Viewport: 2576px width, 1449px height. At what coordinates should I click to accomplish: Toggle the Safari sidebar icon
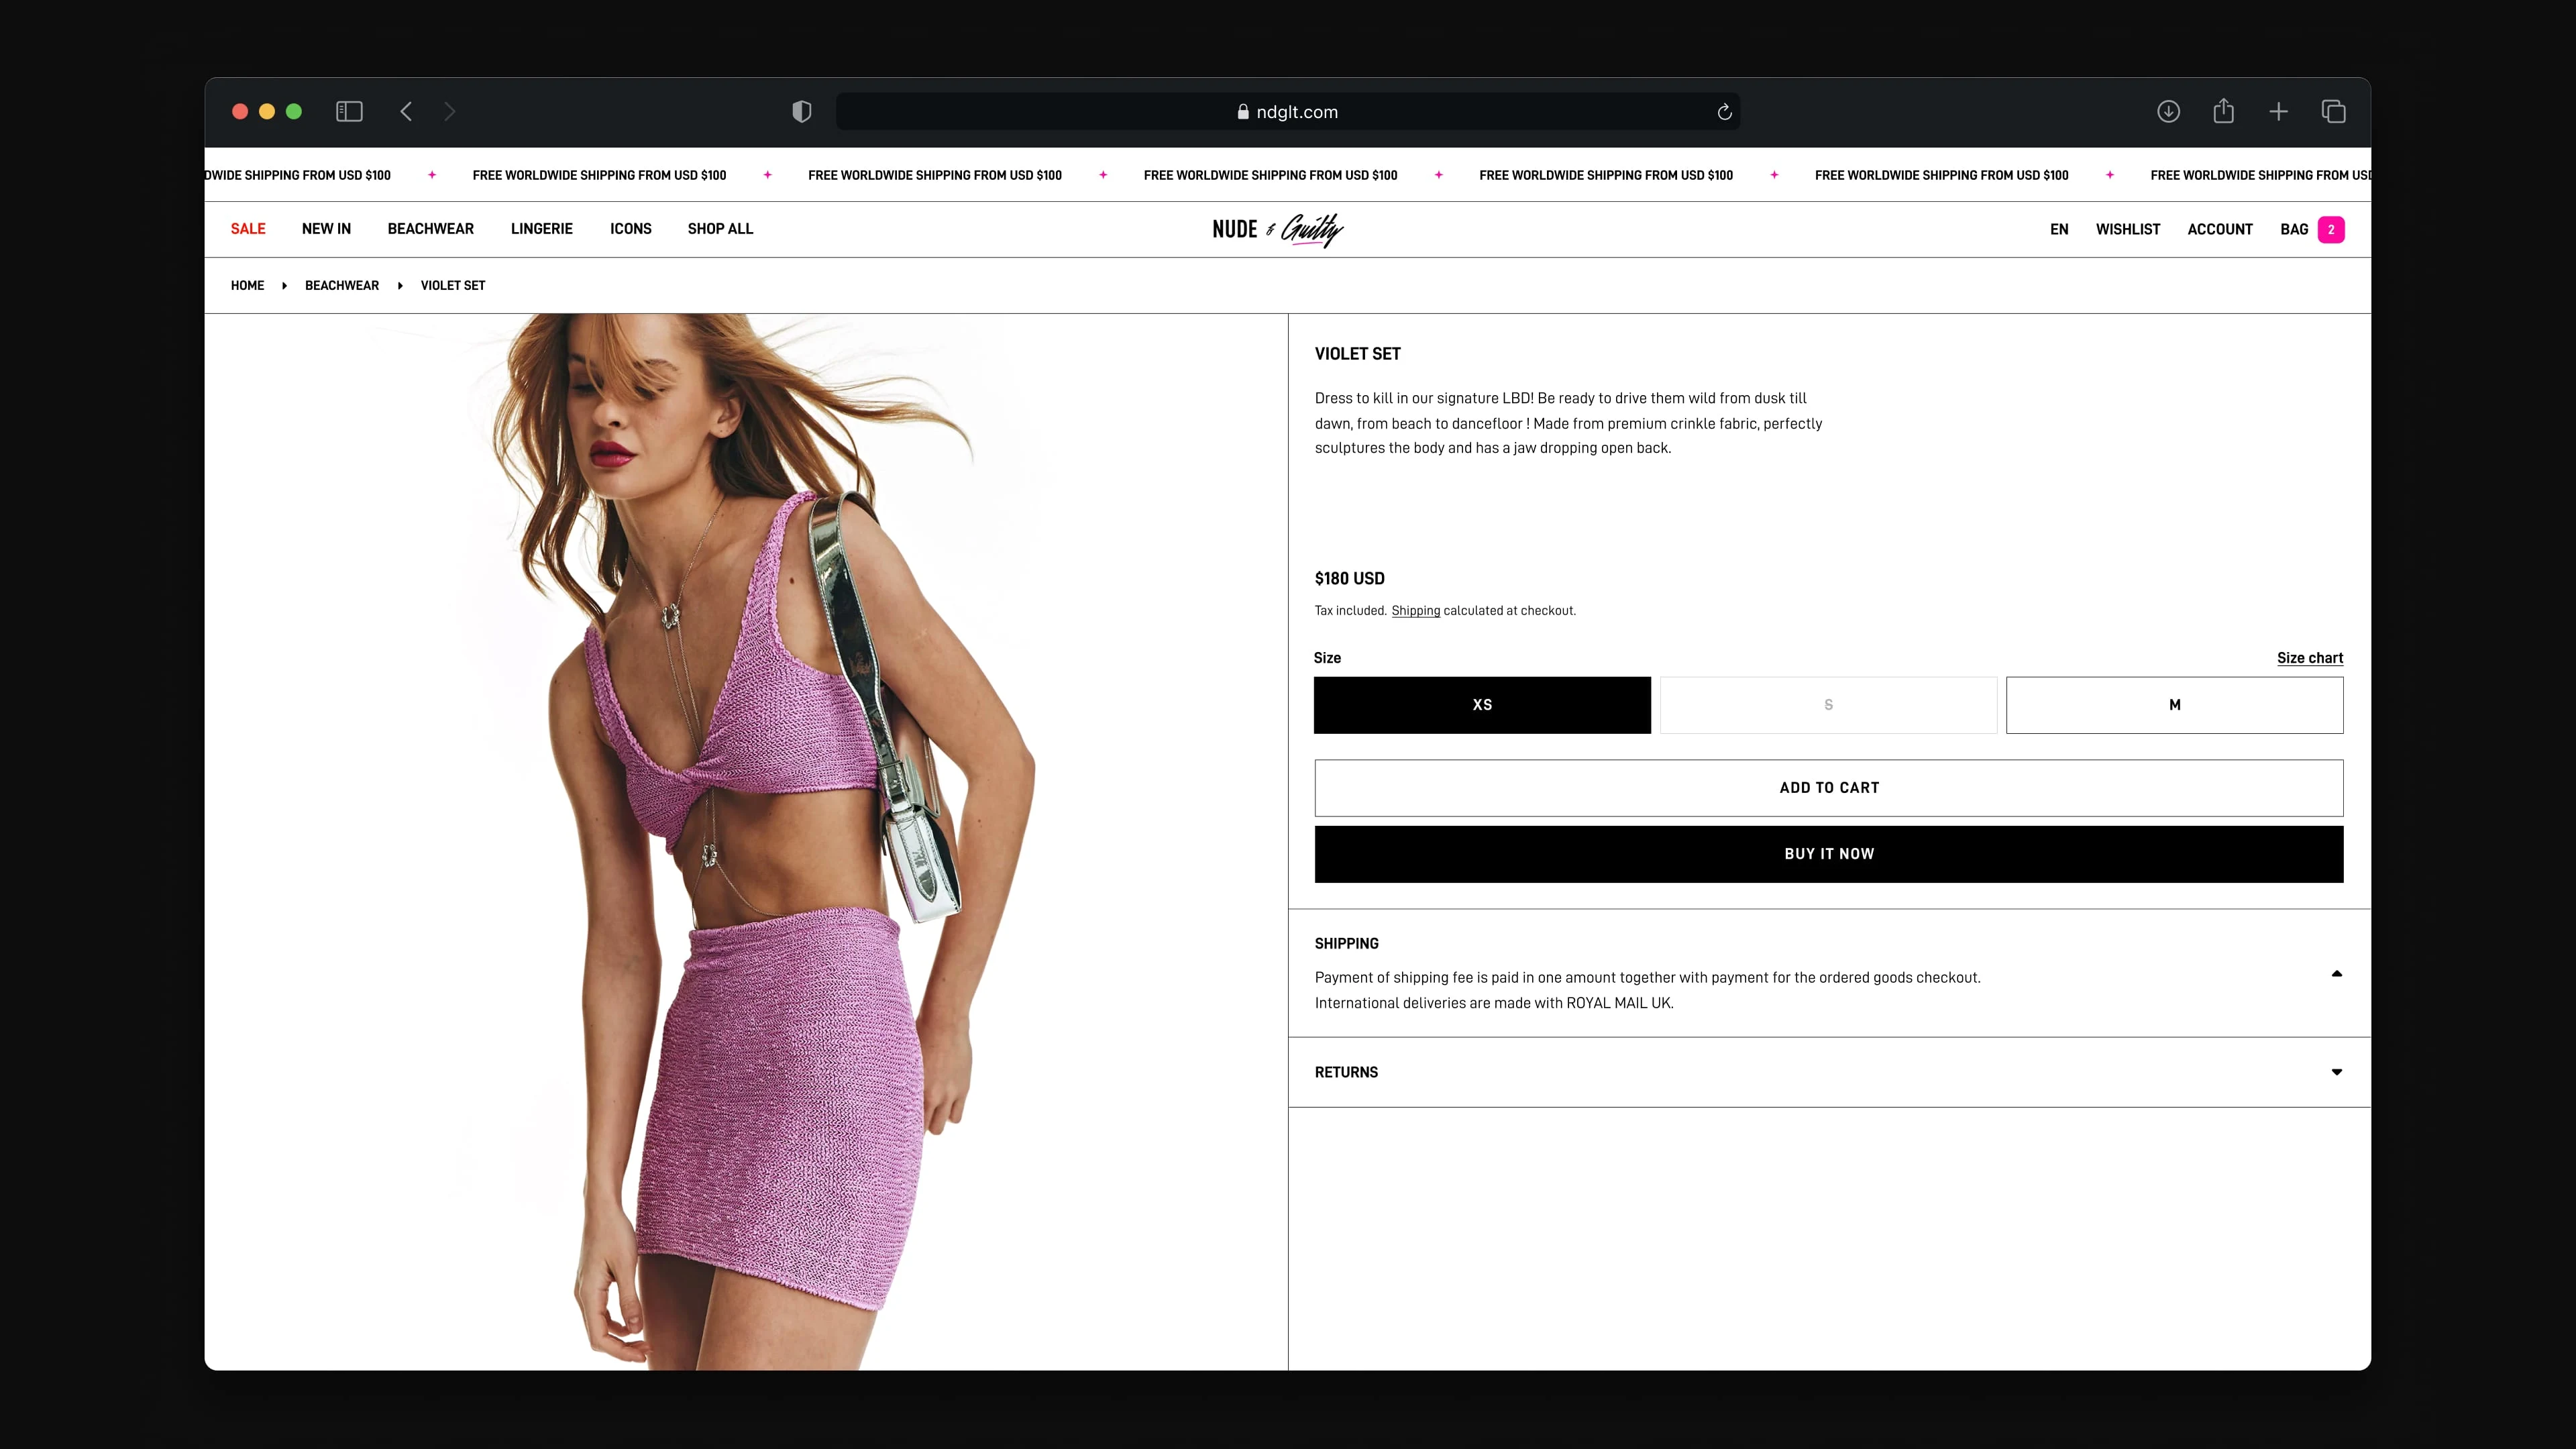[x=349, y=111]
